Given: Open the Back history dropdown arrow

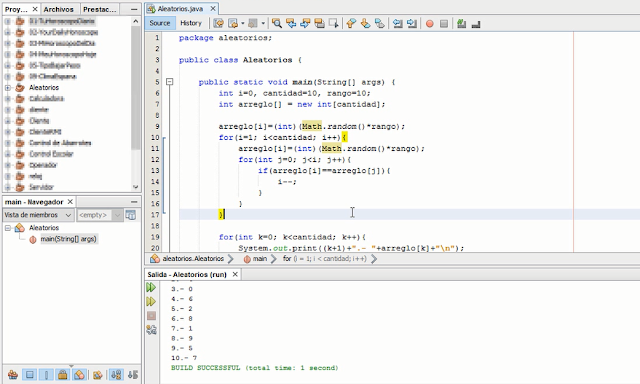Looking at the screenshot, I should (242, 24).
